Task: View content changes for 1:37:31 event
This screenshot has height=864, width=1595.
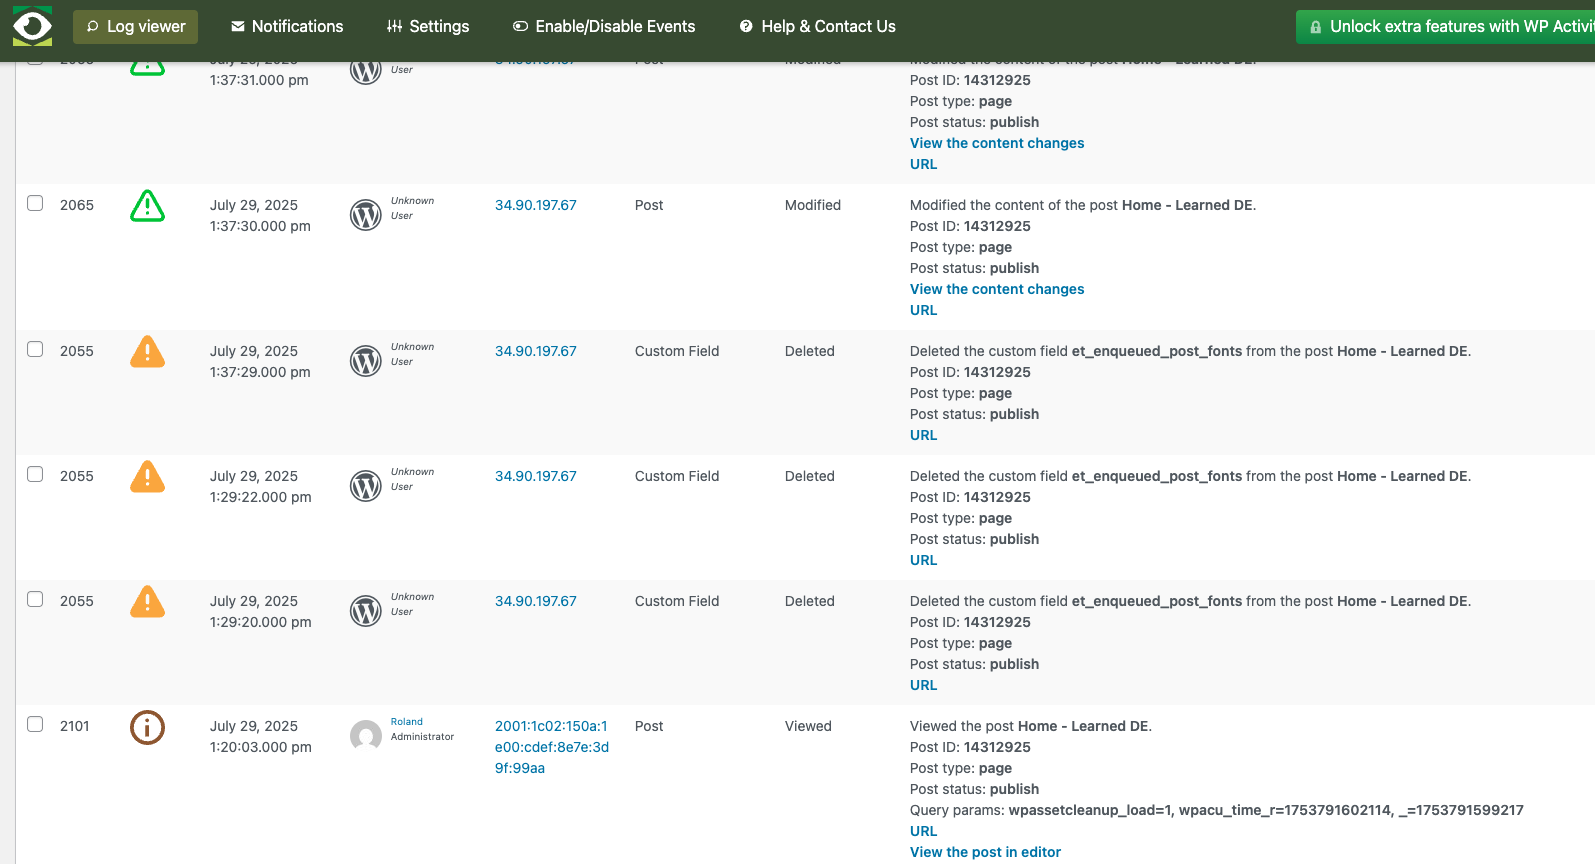Action: pyautogui.click(x=997, y=143)
